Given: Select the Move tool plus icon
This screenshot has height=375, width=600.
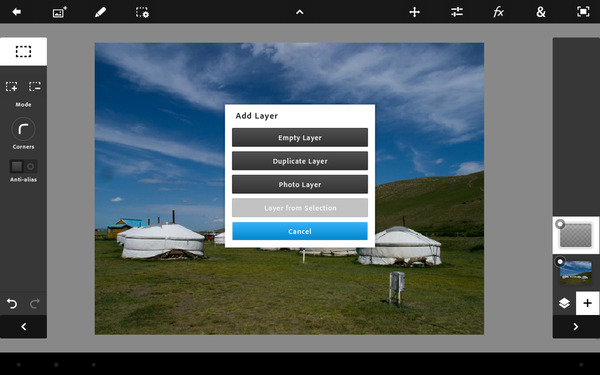Looking at the screenshot, I should point(414,12).
